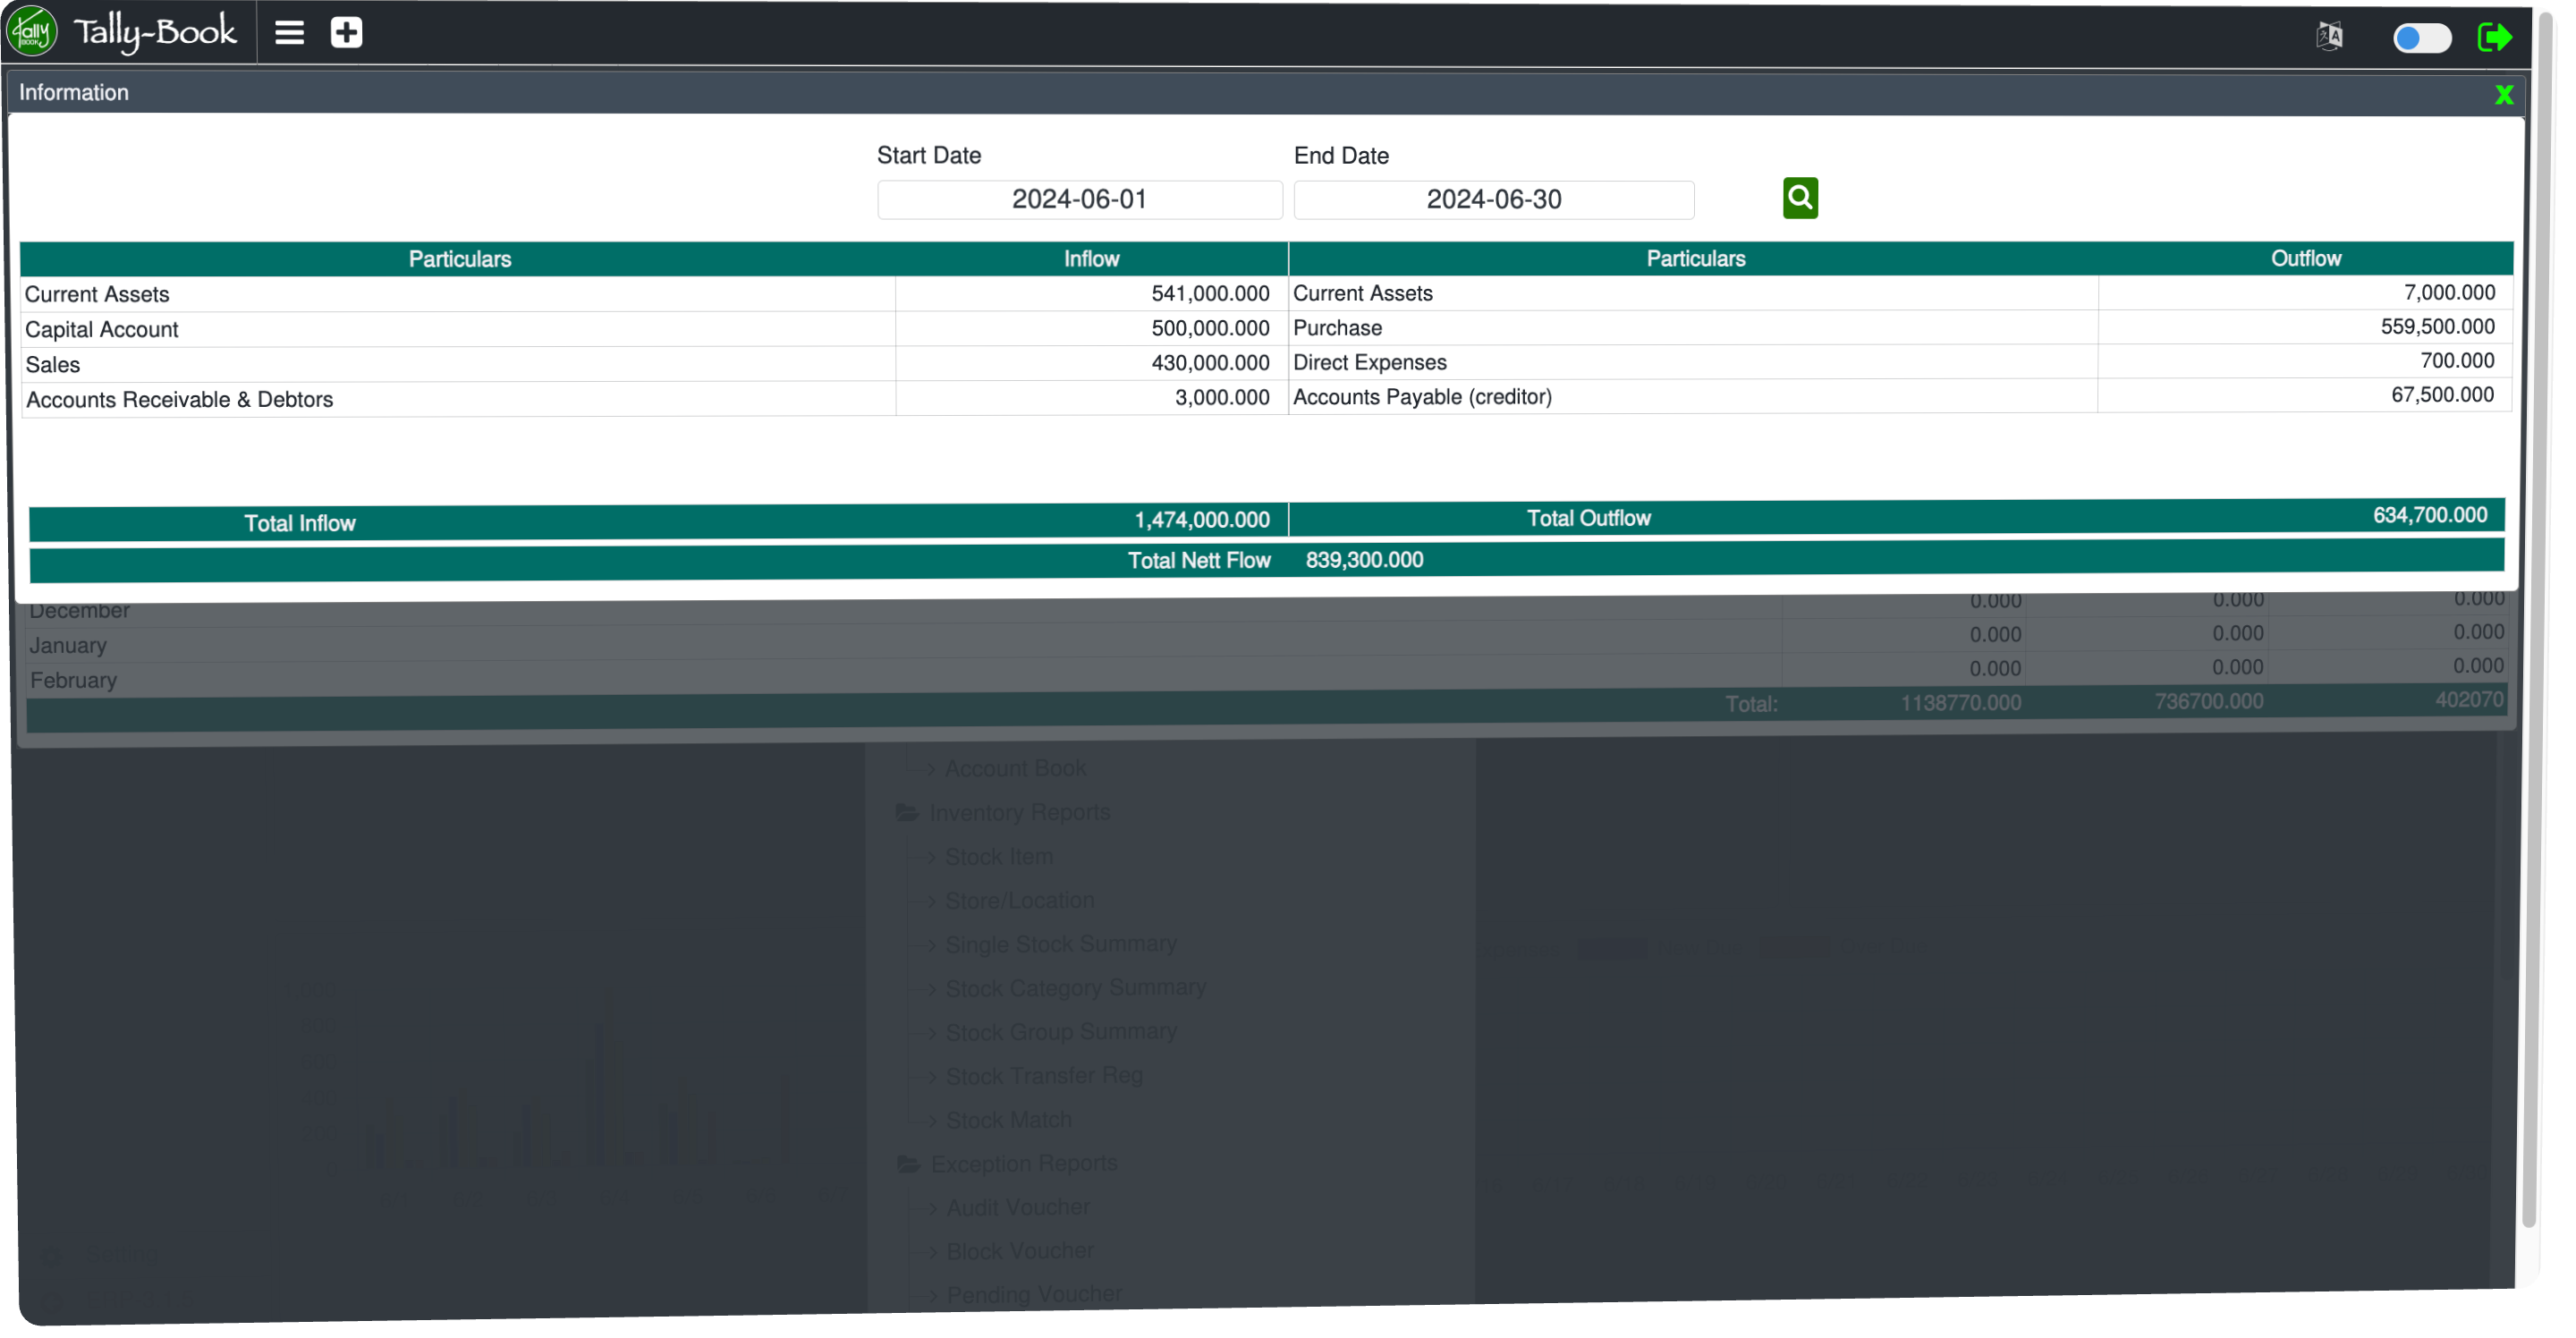2576x1338 pixels.
Task: Select the Purchase outflow row
Action: 1337,328
